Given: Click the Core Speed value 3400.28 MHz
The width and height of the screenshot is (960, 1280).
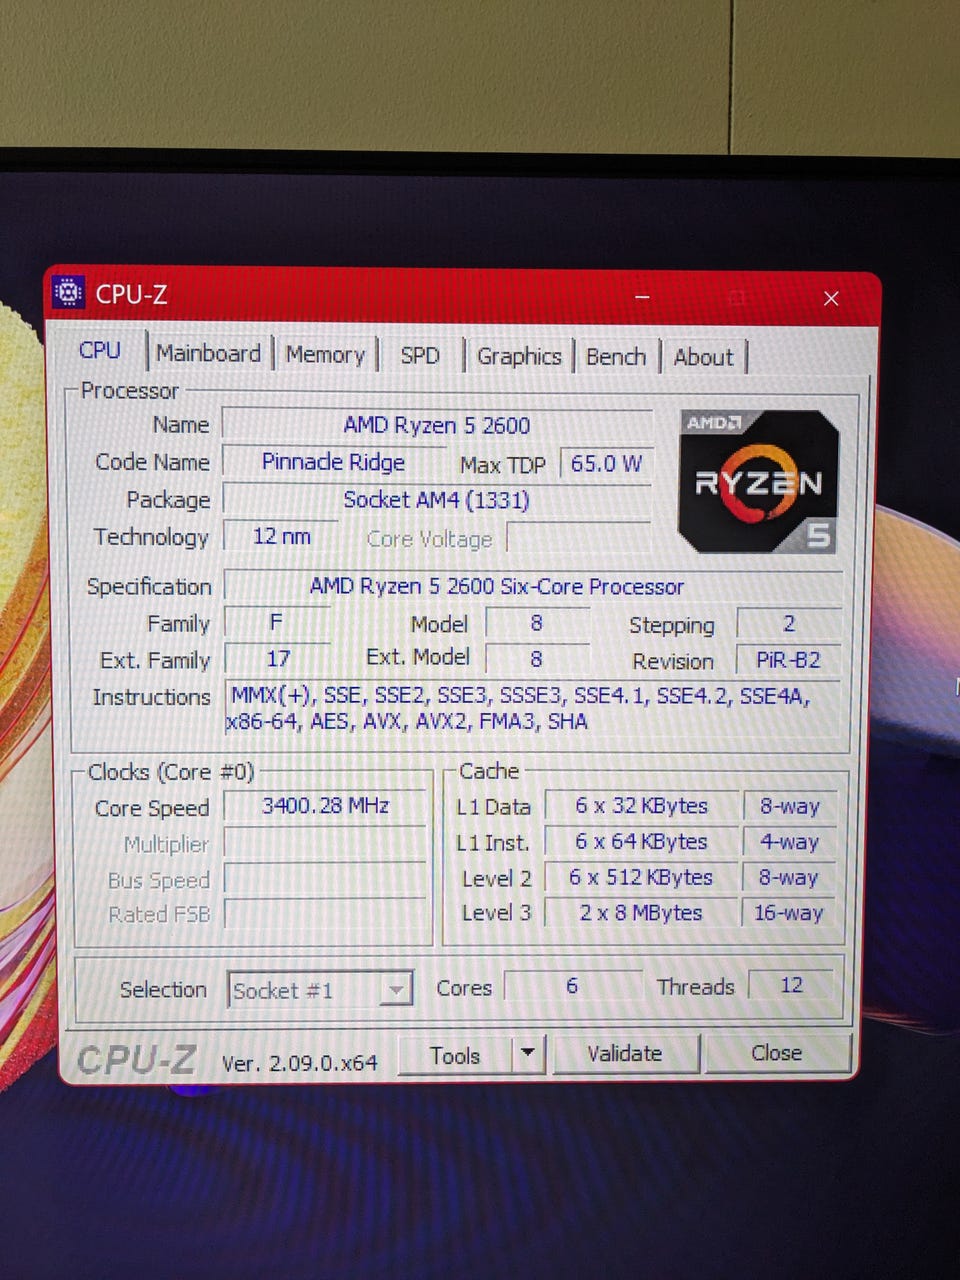Looking at the screenshot, I should tap(325, 806).
